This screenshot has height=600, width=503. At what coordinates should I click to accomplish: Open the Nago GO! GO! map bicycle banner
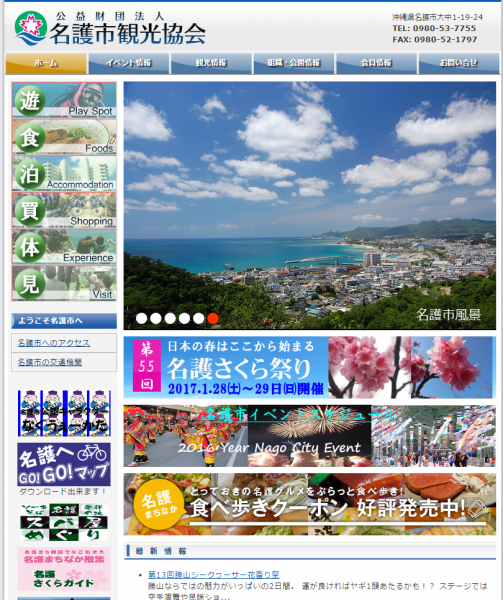tap(64, 464)
